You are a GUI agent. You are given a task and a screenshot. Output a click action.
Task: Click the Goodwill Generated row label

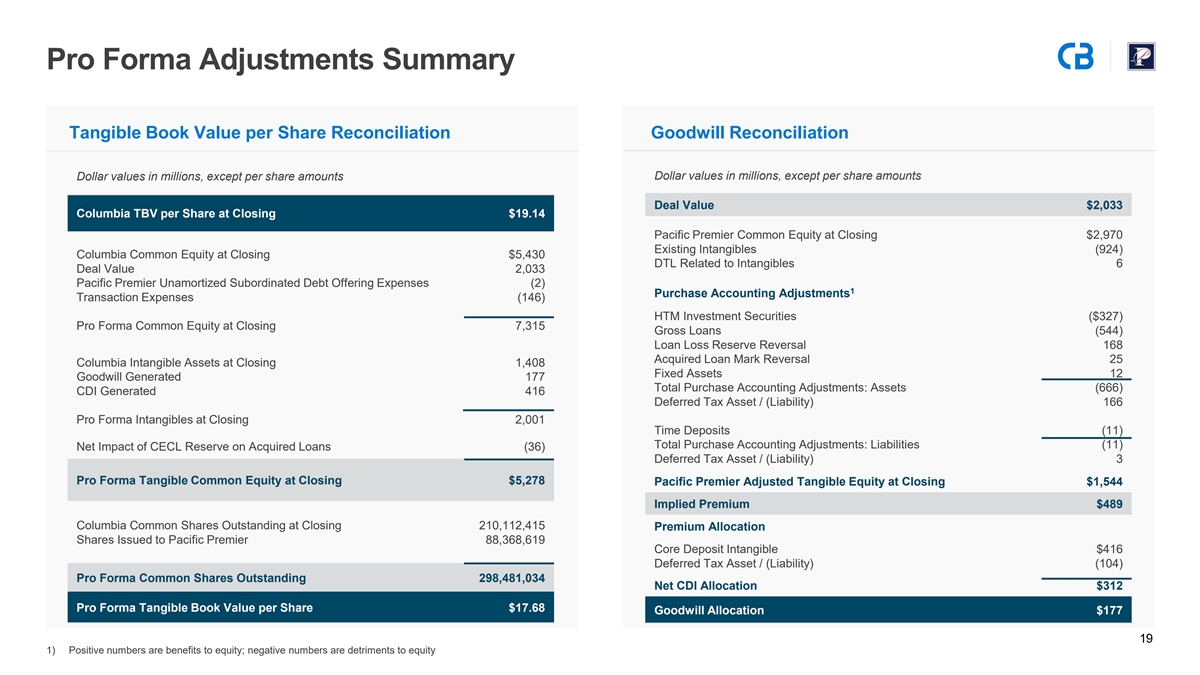click(x=129, y=377)
